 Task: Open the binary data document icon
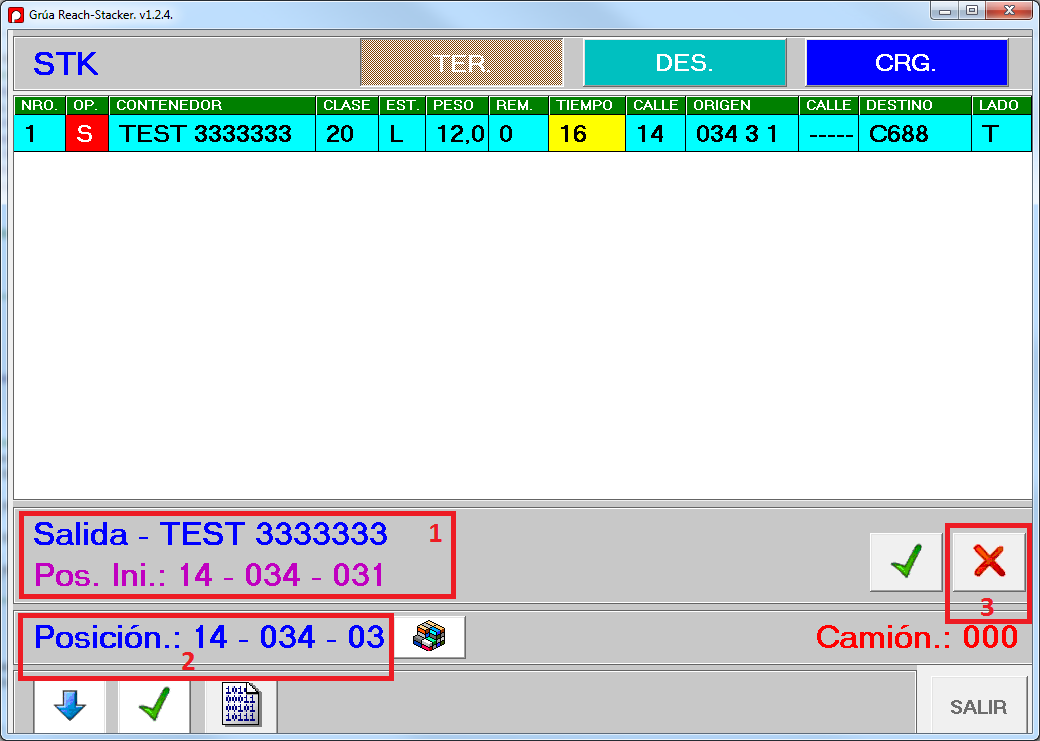click(x=241, y=705)
